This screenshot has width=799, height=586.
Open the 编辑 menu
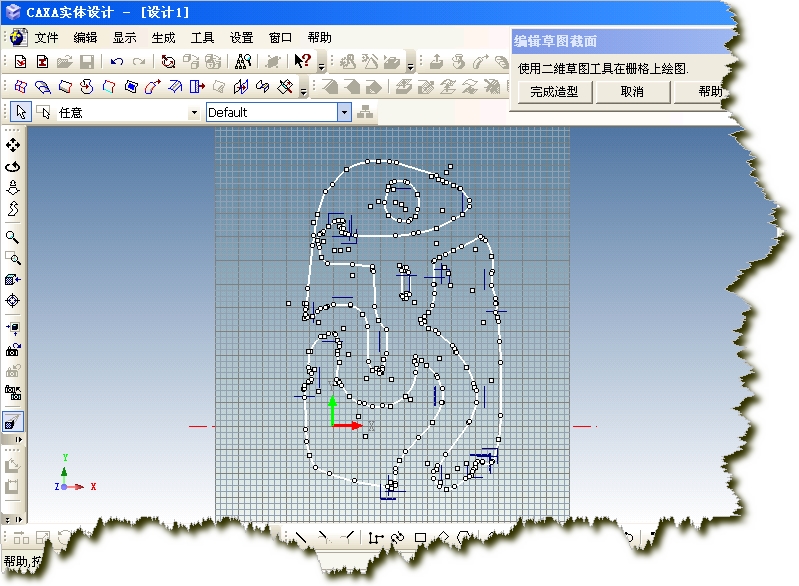85,38
